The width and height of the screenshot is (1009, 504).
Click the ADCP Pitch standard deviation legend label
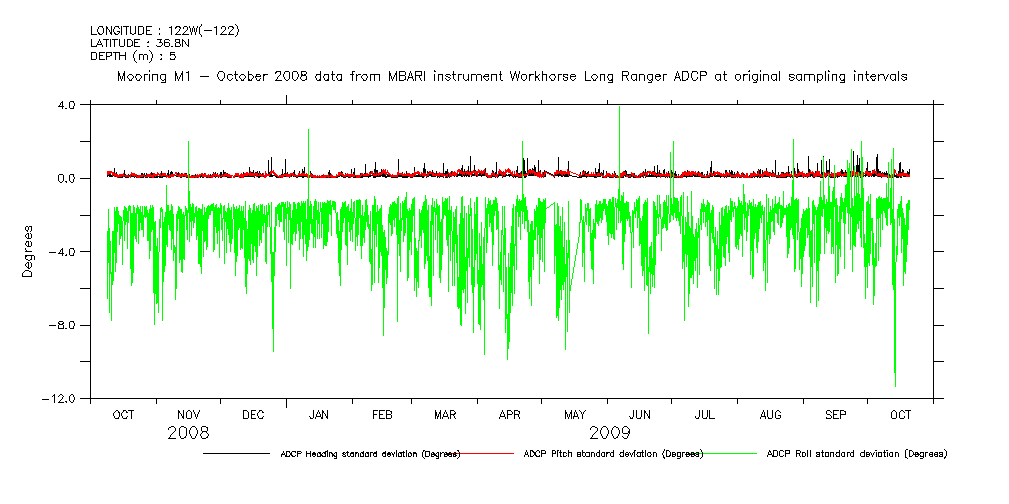(x=613, y=454)
